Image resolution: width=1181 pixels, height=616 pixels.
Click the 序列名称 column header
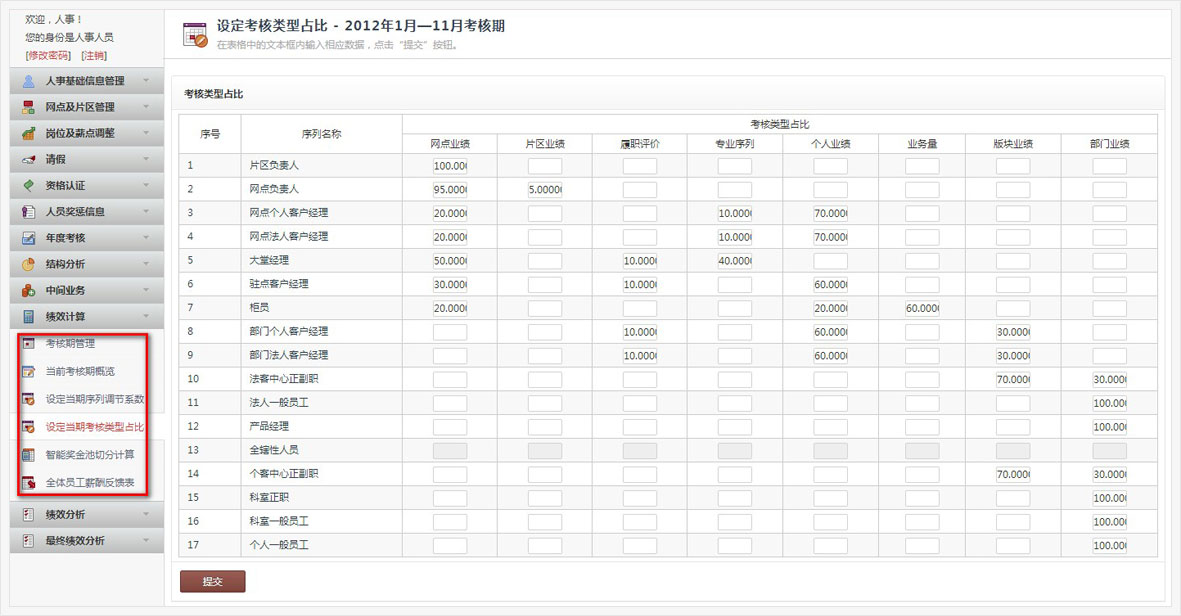321,134
